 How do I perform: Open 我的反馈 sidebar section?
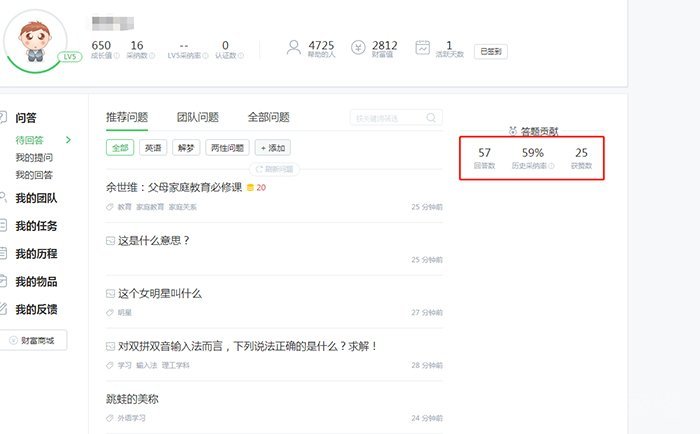coord(36,309)
